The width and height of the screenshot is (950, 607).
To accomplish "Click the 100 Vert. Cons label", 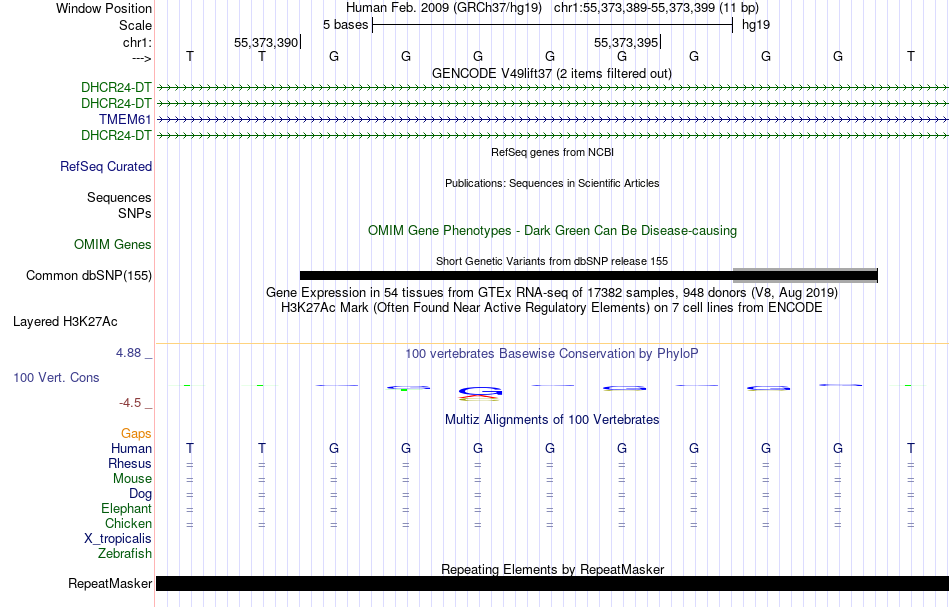I will pyautogui.click(x=56, y=377).
